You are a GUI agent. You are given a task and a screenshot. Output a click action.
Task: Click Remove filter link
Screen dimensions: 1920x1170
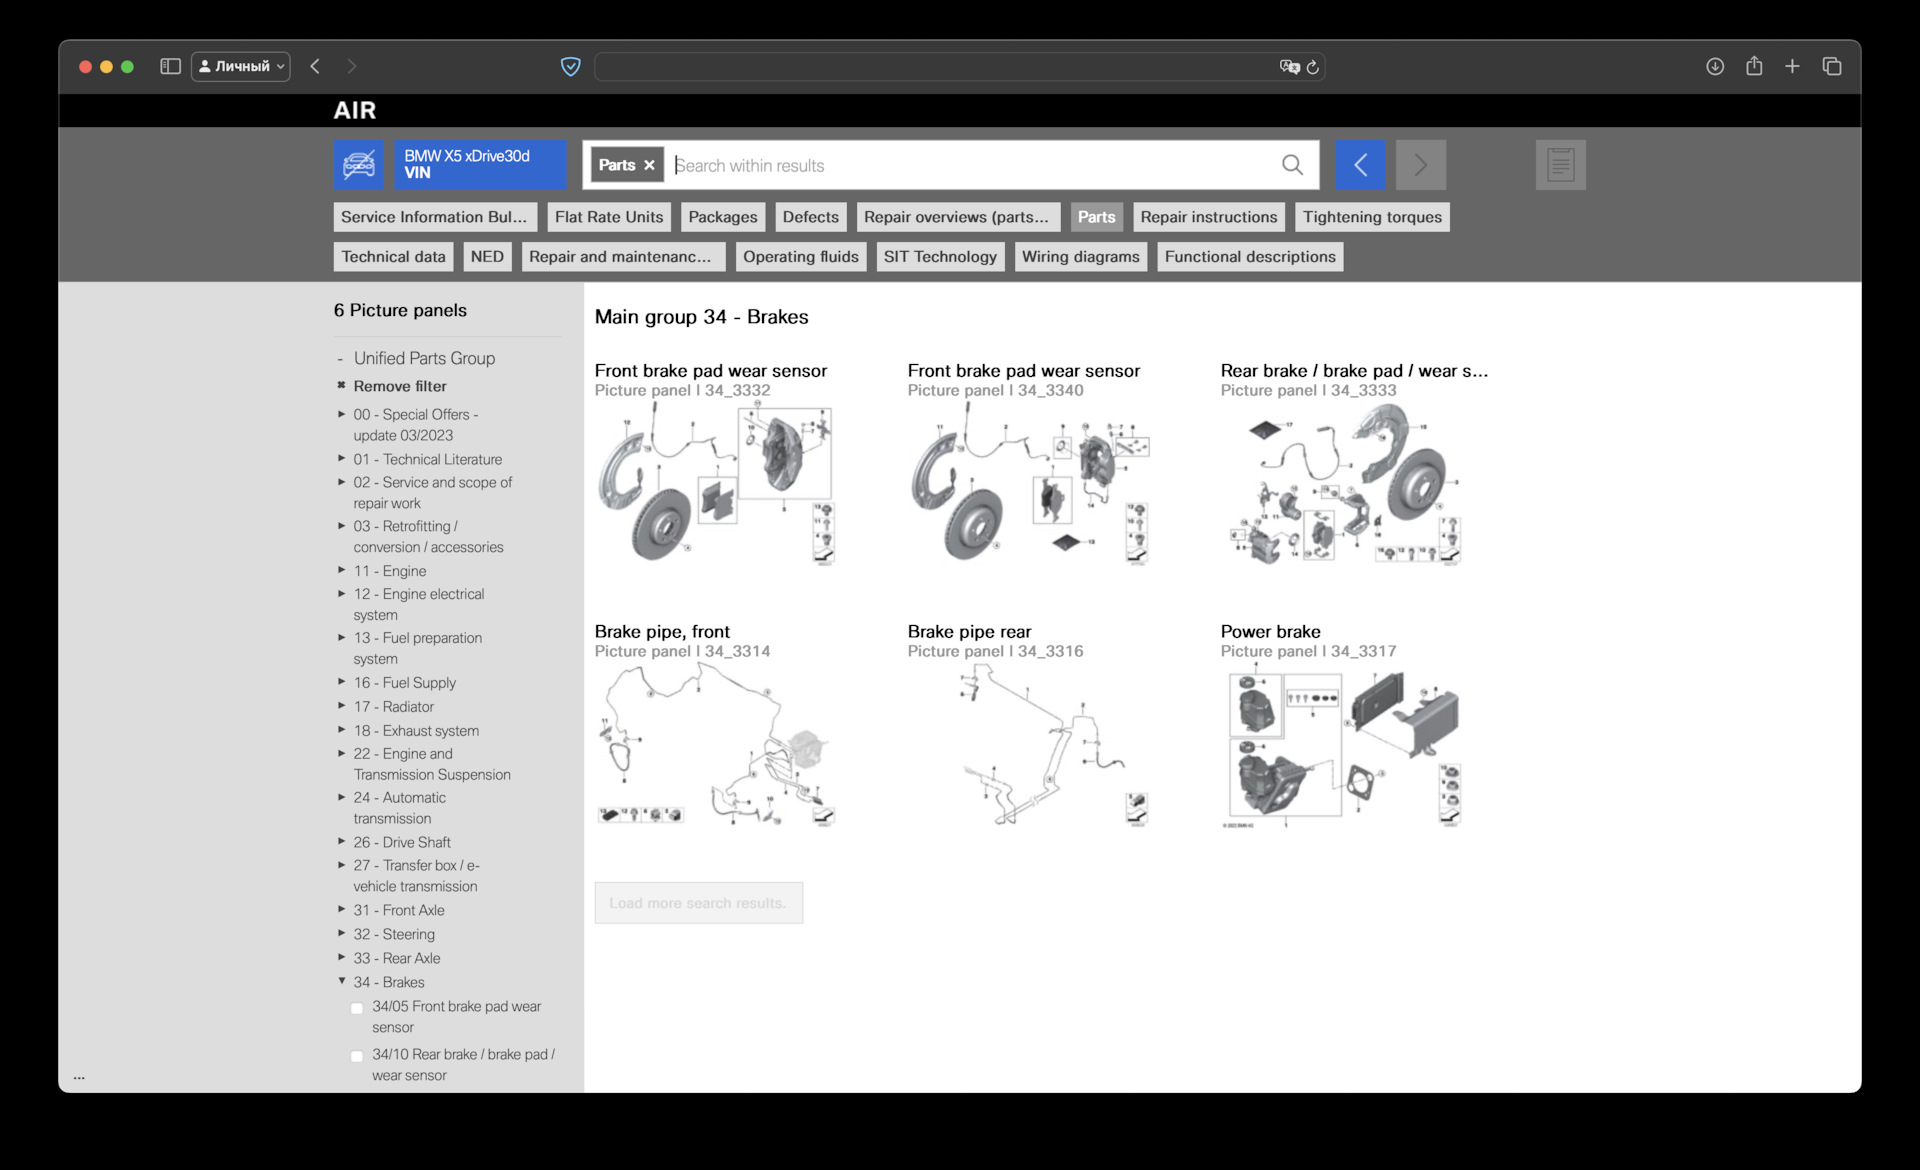[x=399, y=386]
